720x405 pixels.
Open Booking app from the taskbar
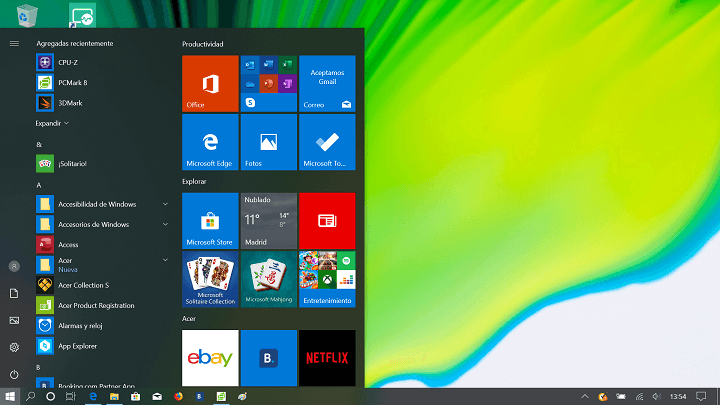click(199, 396)
